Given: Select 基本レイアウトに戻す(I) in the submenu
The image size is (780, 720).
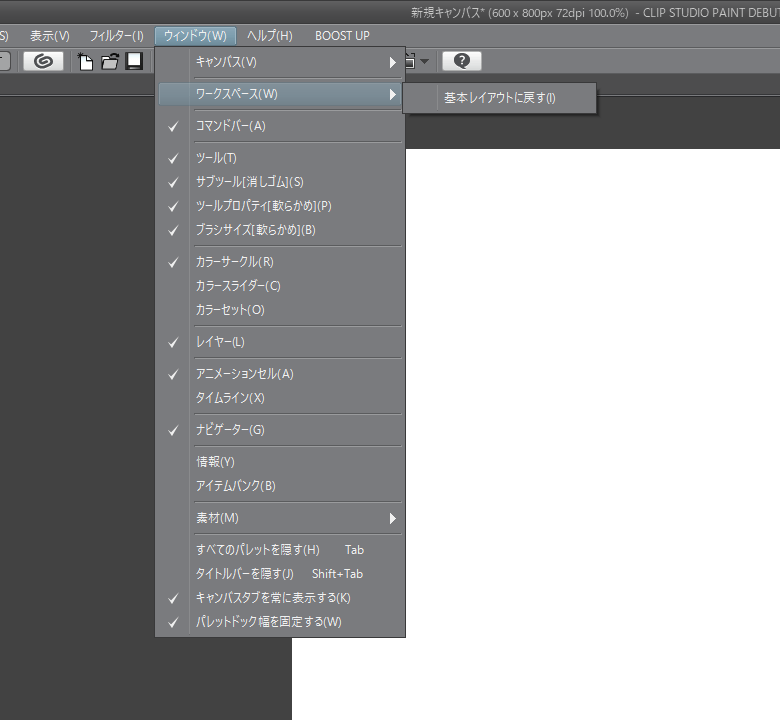Looking at the screenshot, I should (499, 98).
